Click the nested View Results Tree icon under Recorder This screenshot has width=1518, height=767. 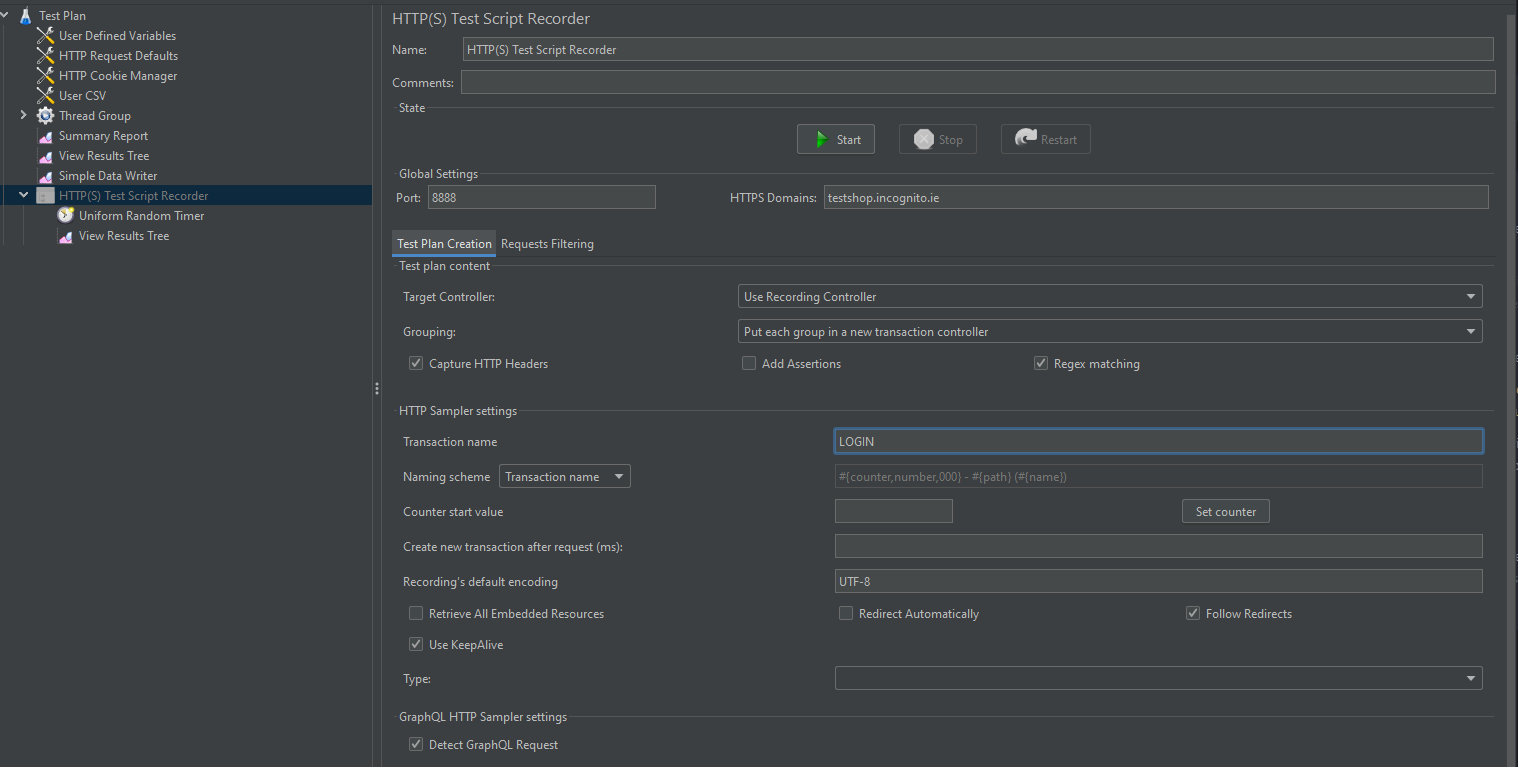65,236
